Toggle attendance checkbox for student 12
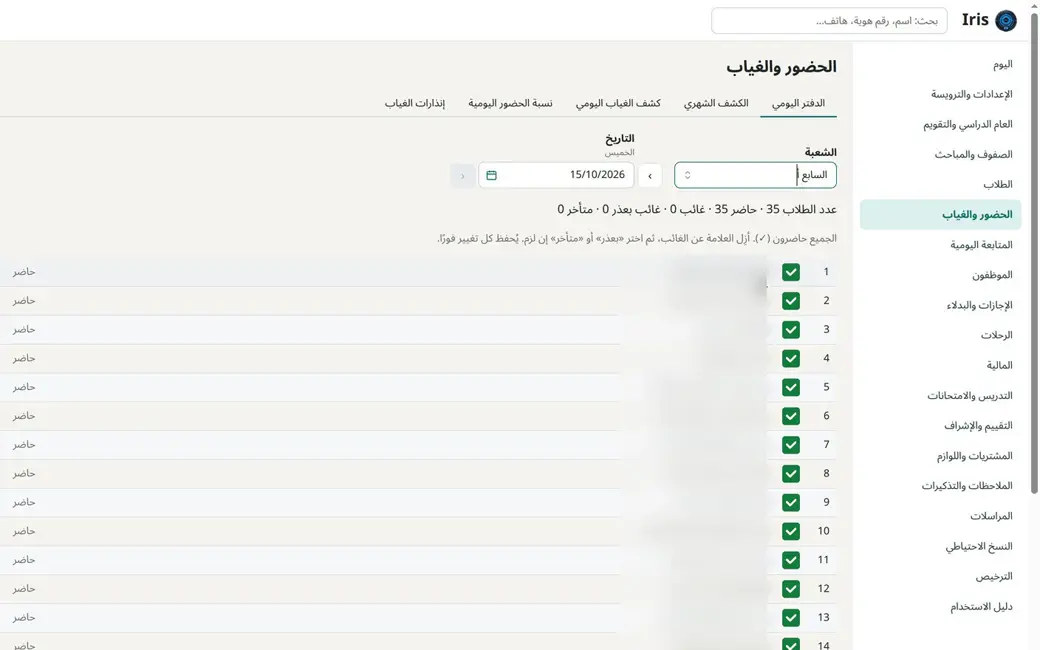 pyautogui.click(x=791, y=589)
